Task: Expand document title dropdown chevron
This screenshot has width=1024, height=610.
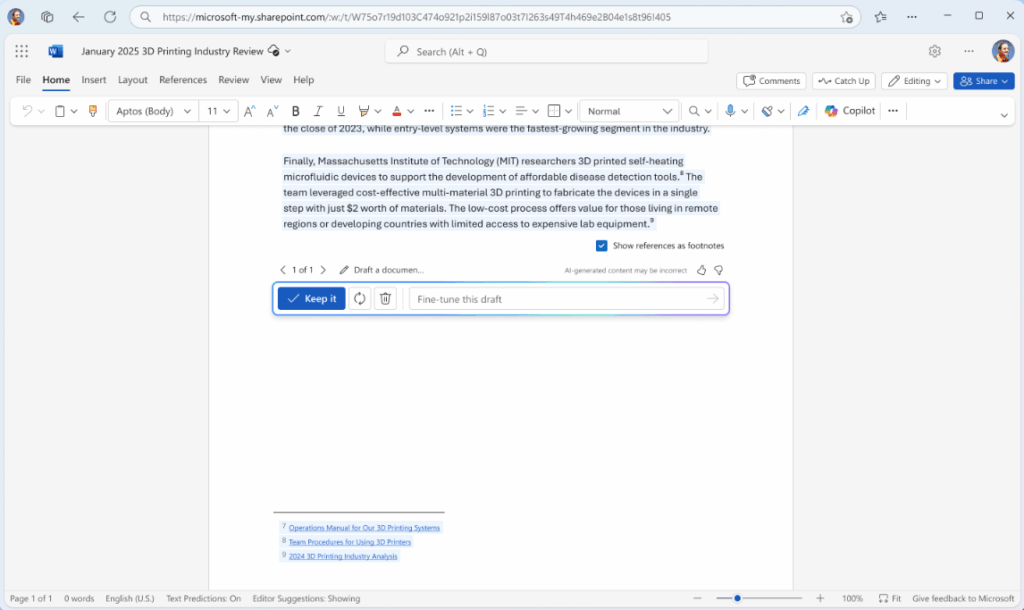Action: tap(287, 51)
